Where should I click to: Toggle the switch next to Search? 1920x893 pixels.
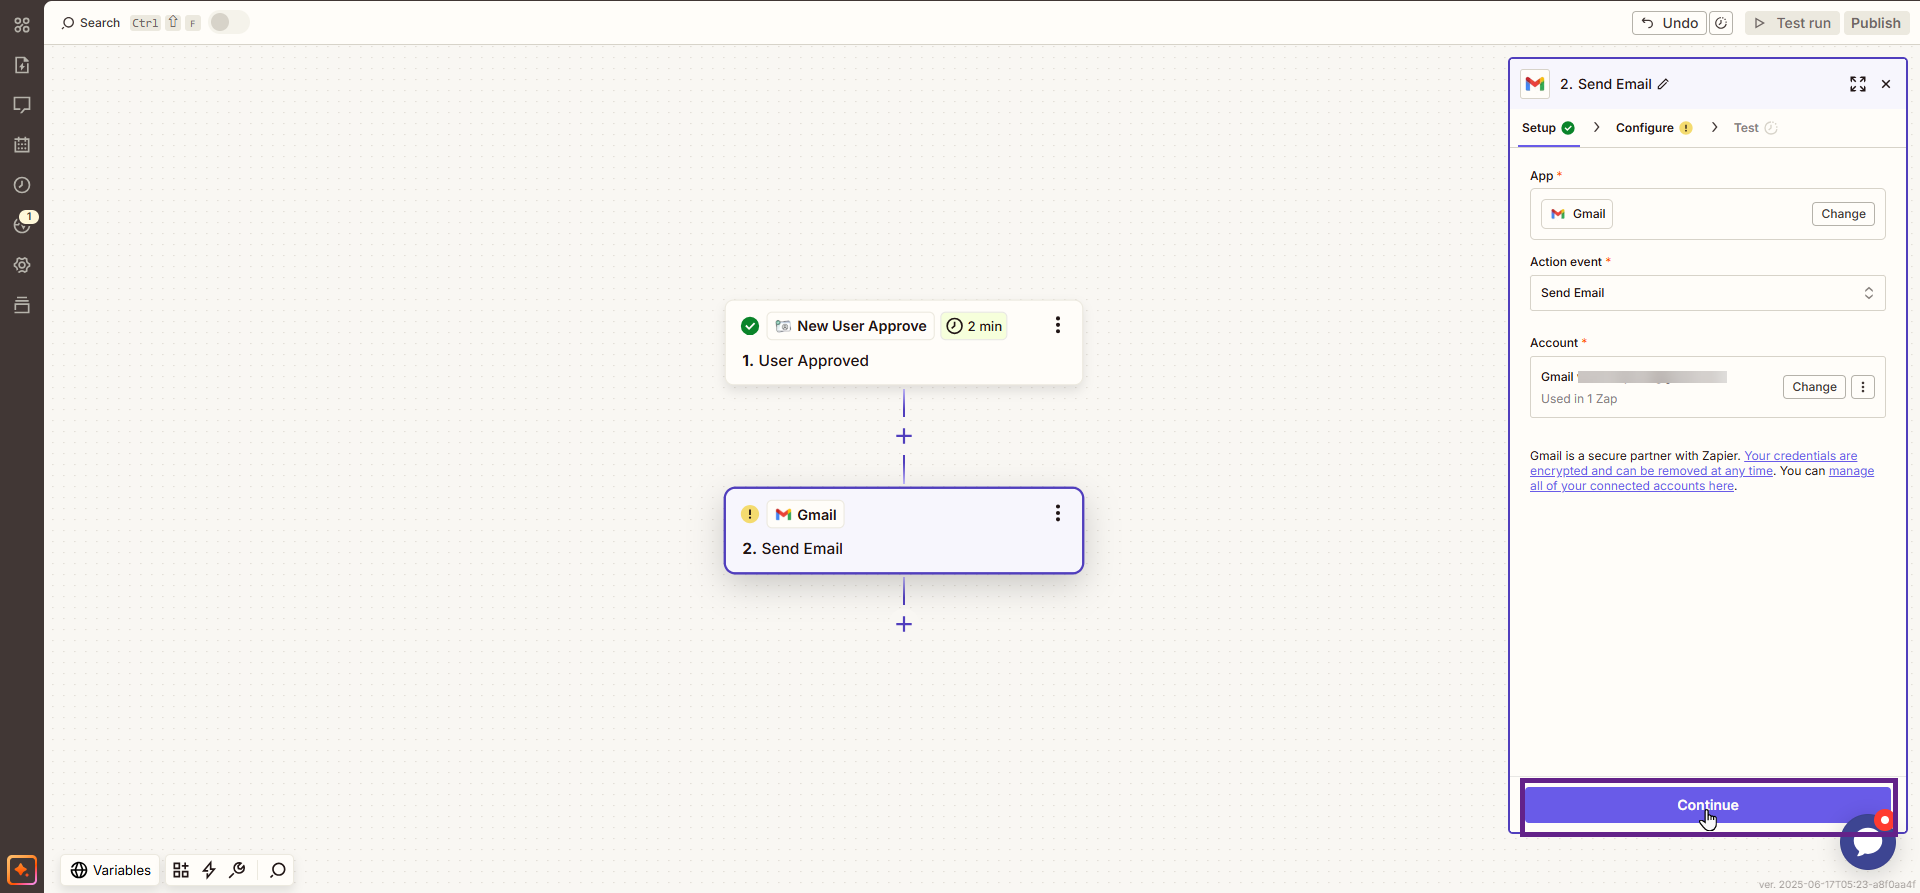click(228, 22)
